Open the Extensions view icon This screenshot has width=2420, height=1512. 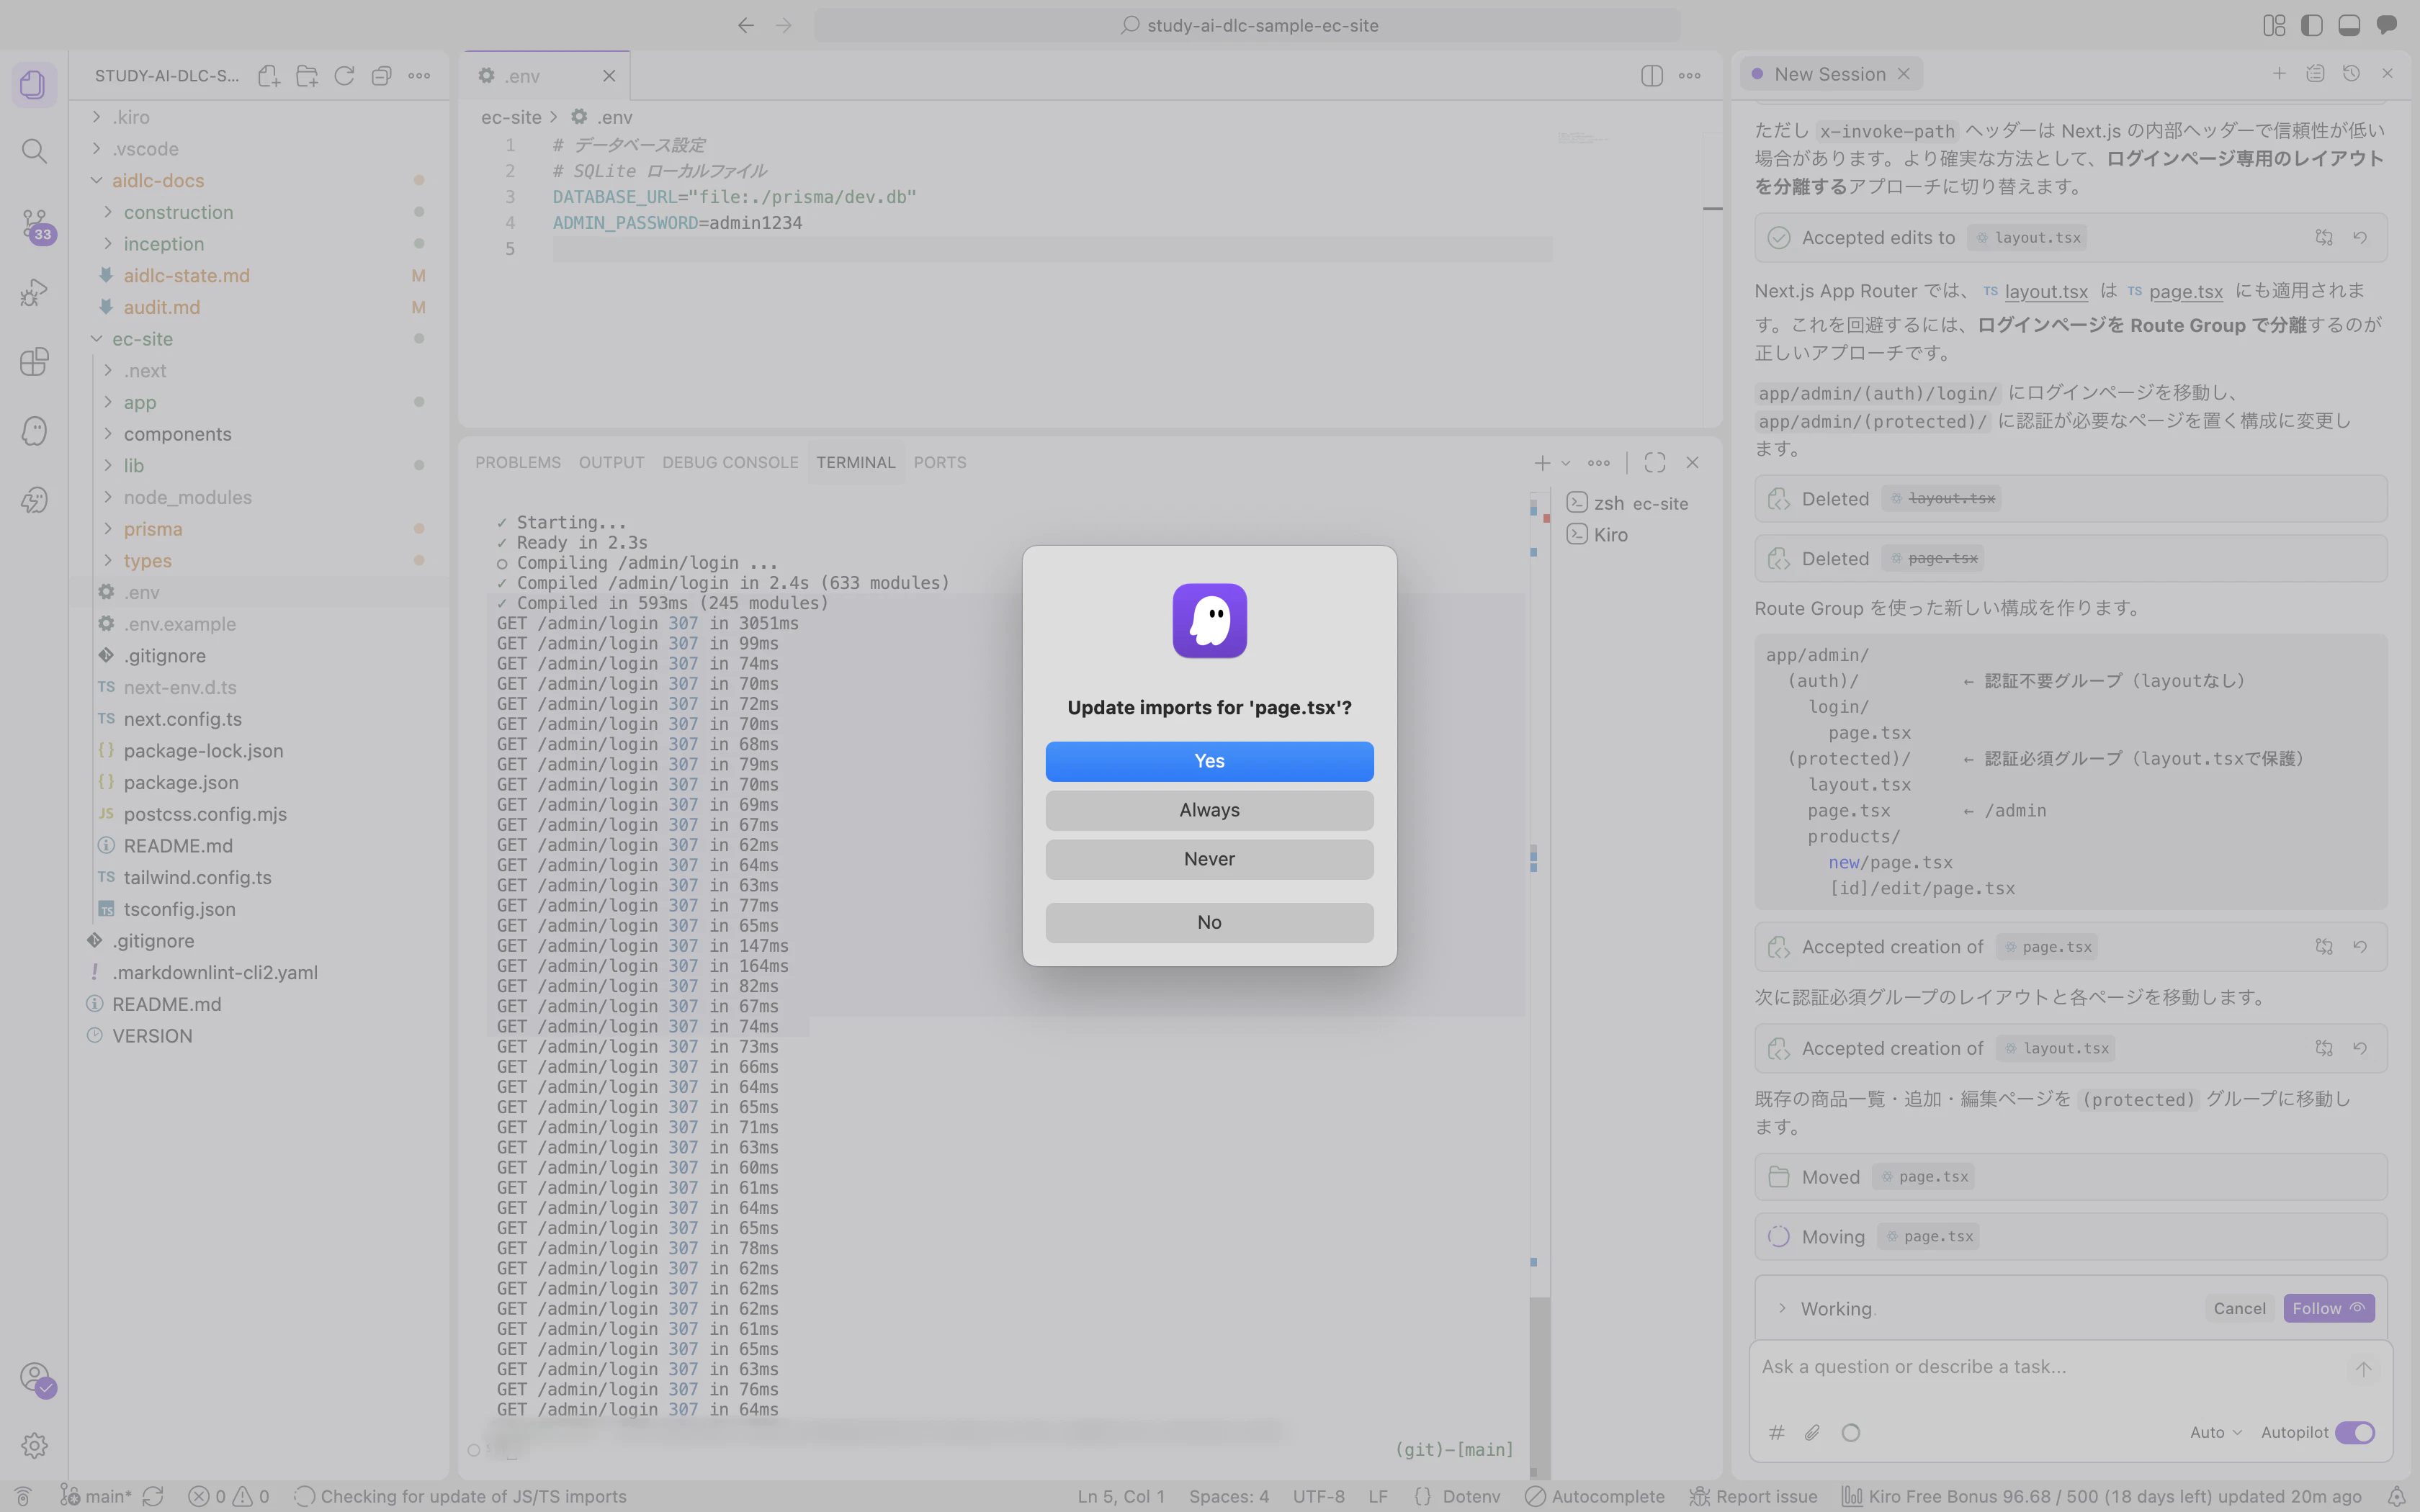click(33, 361)
